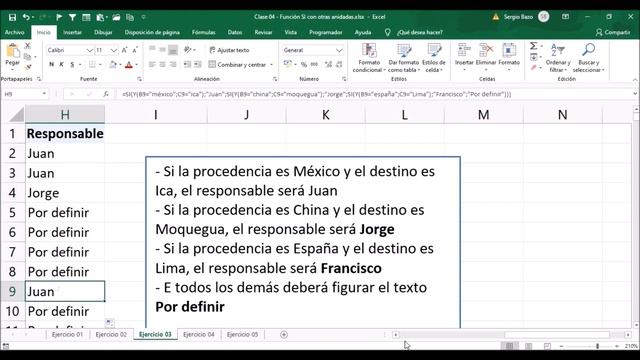Open the General number format dropdown
640x360 pixels.
click(x=339, y=50)
